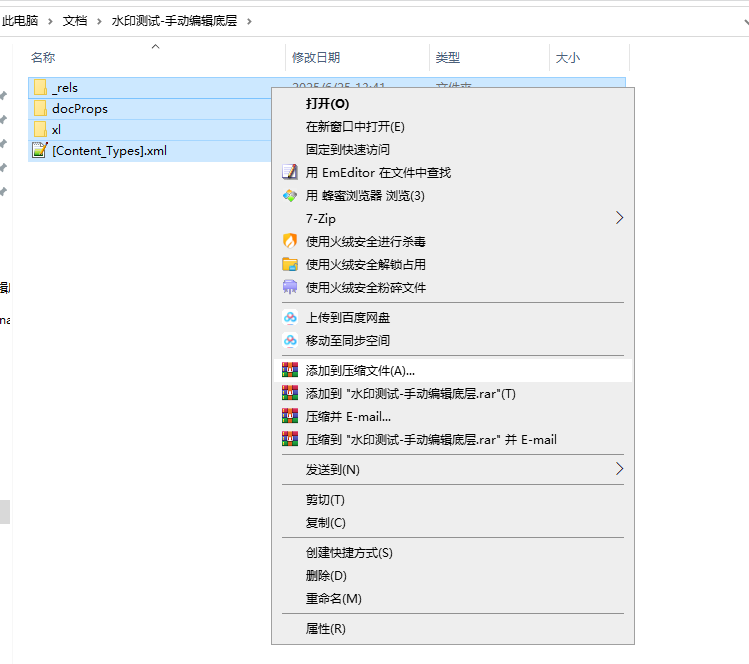Select the docProps folder name

(80, 108)
